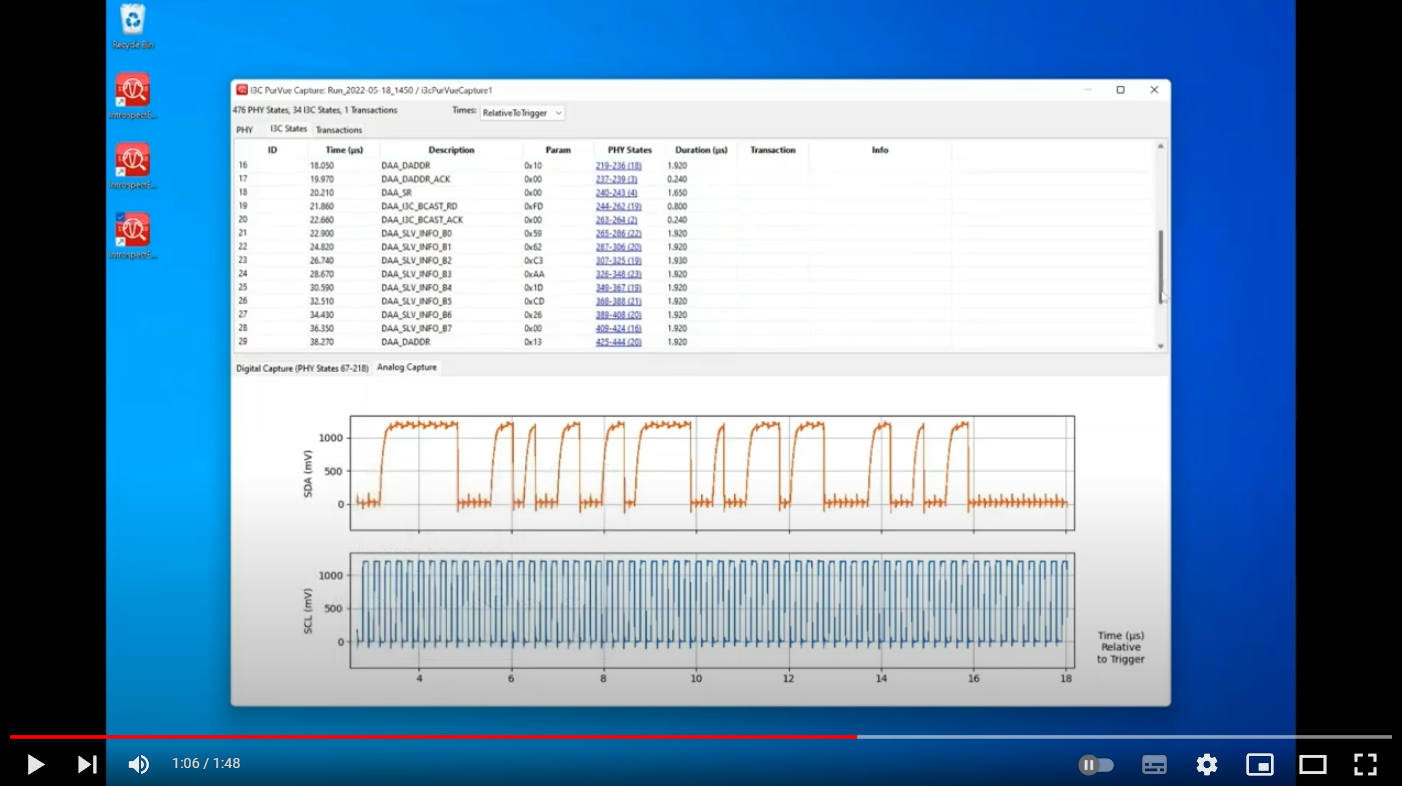Image resolution: width=1402 pixels, height=786 pixels.
Task: Skip to the next video
Action: tap(87, 765)
